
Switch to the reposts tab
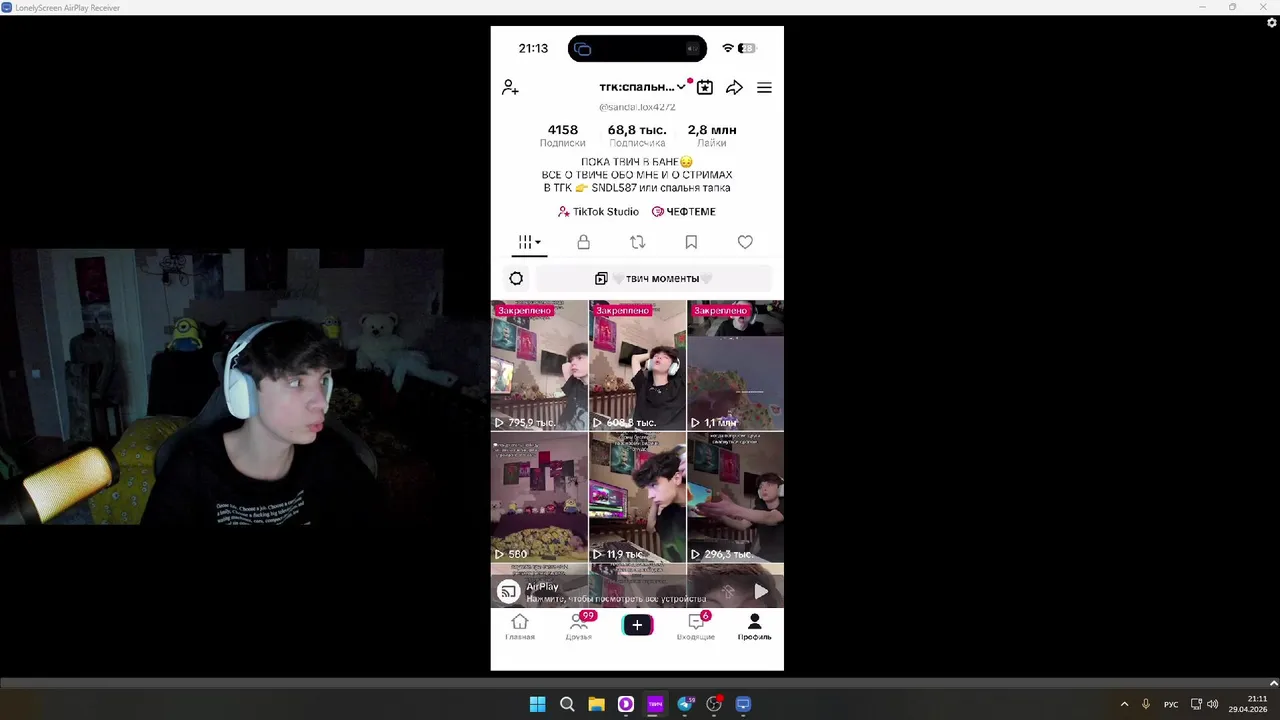pyautogui.click(x=637, y=242)
